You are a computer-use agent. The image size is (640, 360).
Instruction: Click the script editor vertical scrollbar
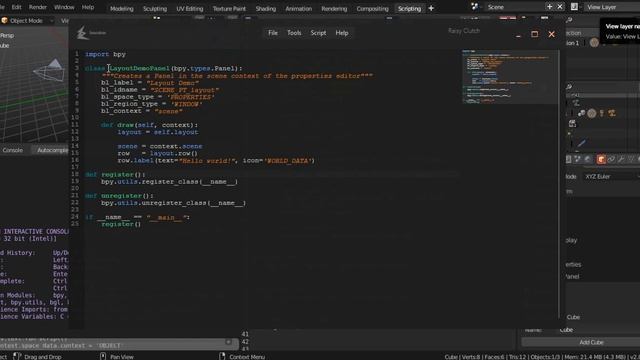point(558,184)
